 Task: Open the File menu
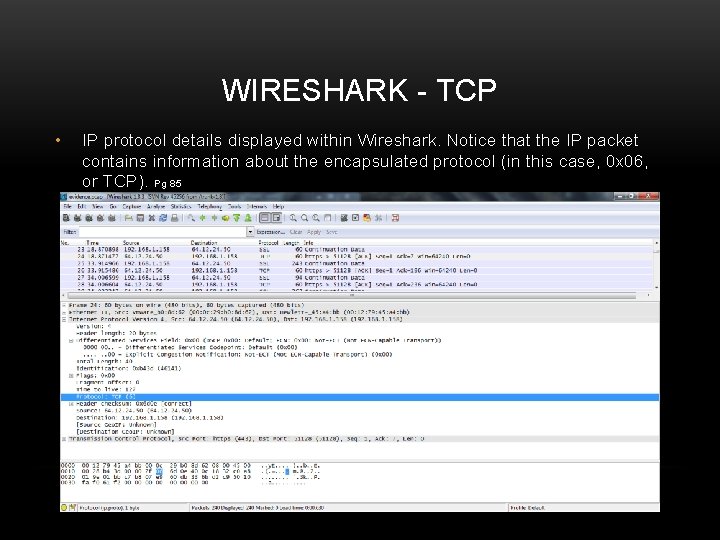[x=68, y=207]
